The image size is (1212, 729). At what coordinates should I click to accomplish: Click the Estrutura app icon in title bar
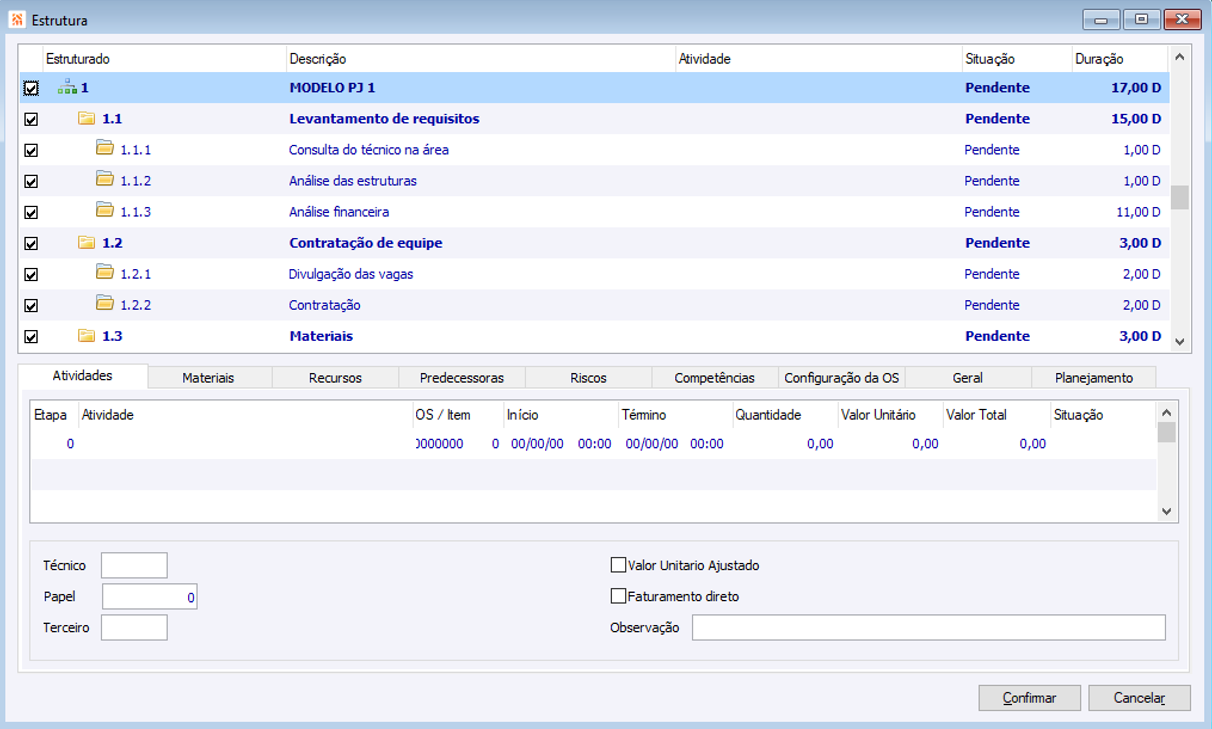[17, 20]
